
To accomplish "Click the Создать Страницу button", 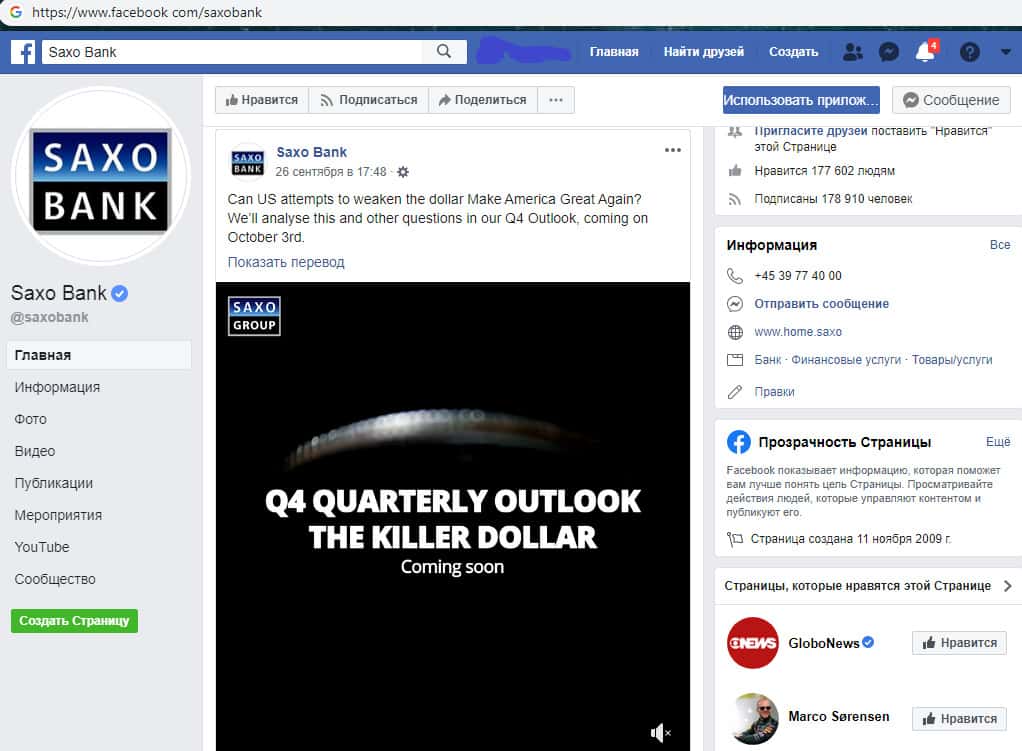I will 74,621.
